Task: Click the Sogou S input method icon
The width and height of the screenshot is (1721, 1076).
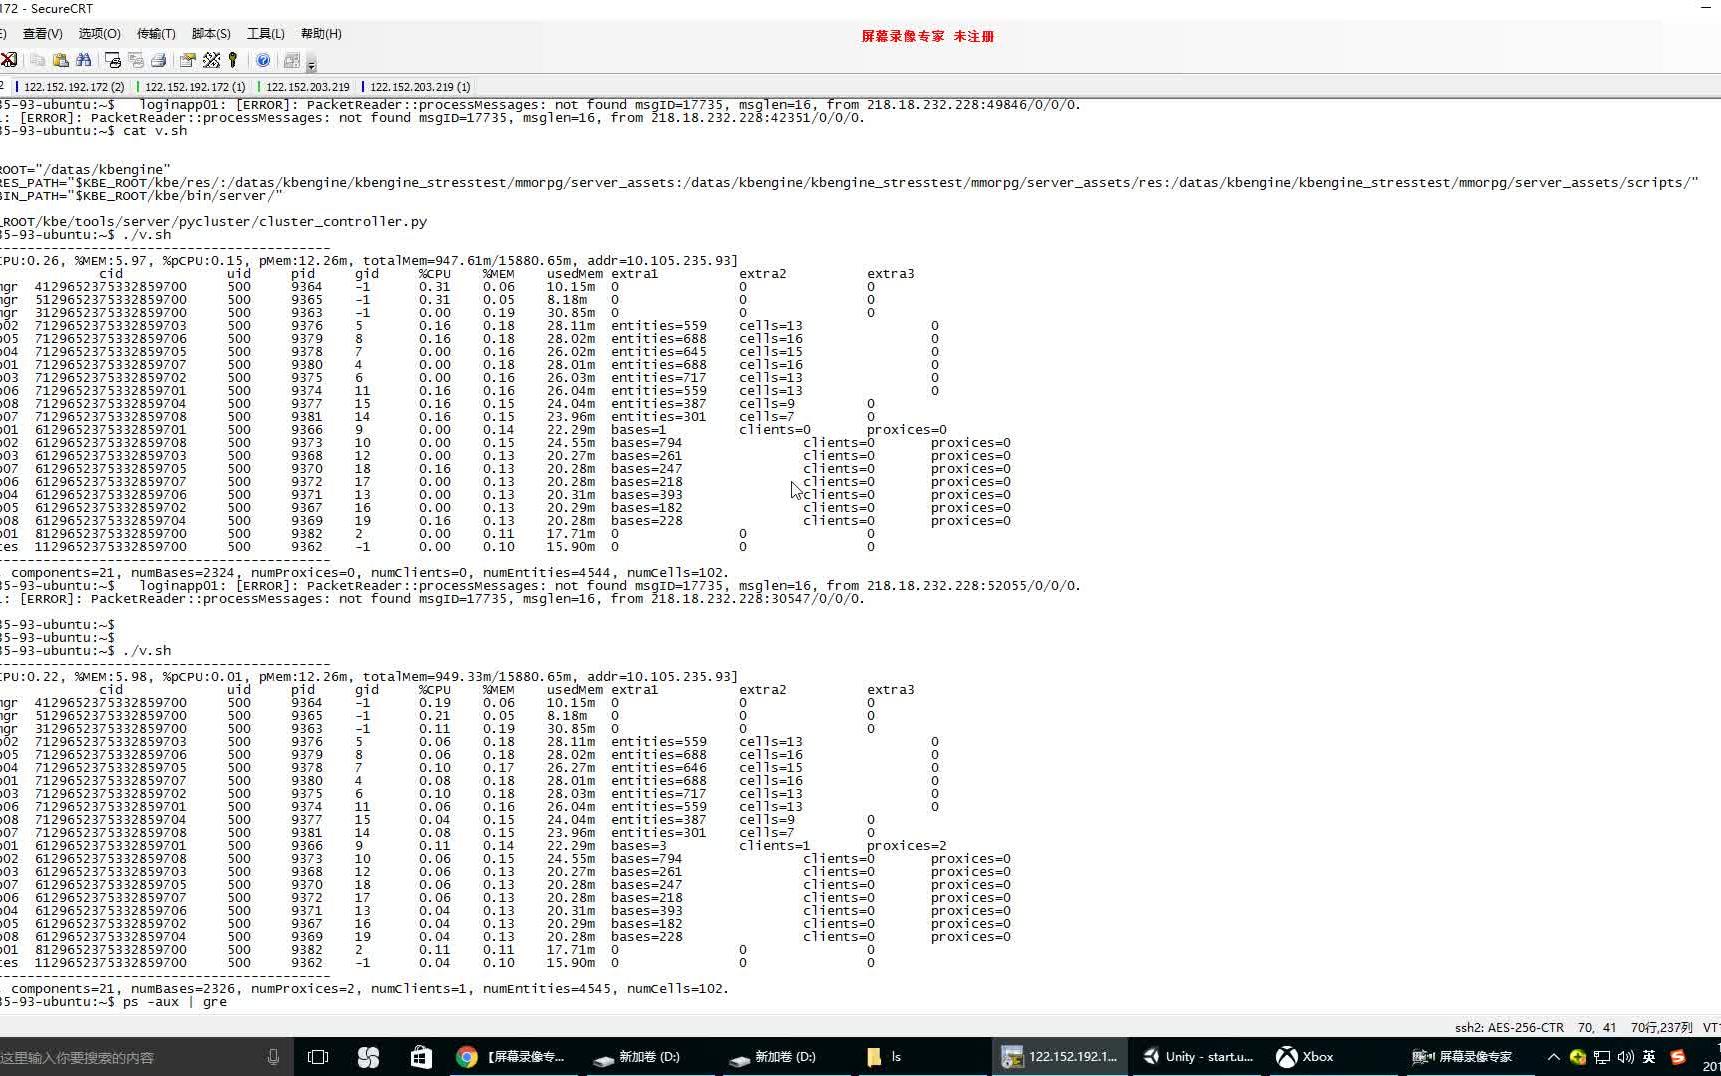Action: (1678, 1057)
